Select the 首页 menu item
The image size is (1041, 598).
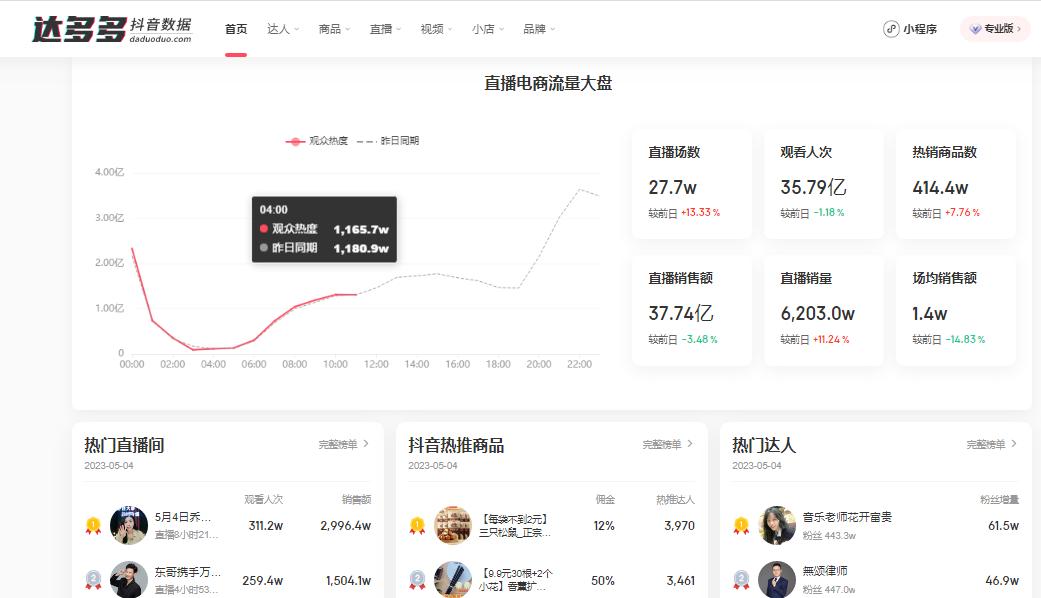235,29
